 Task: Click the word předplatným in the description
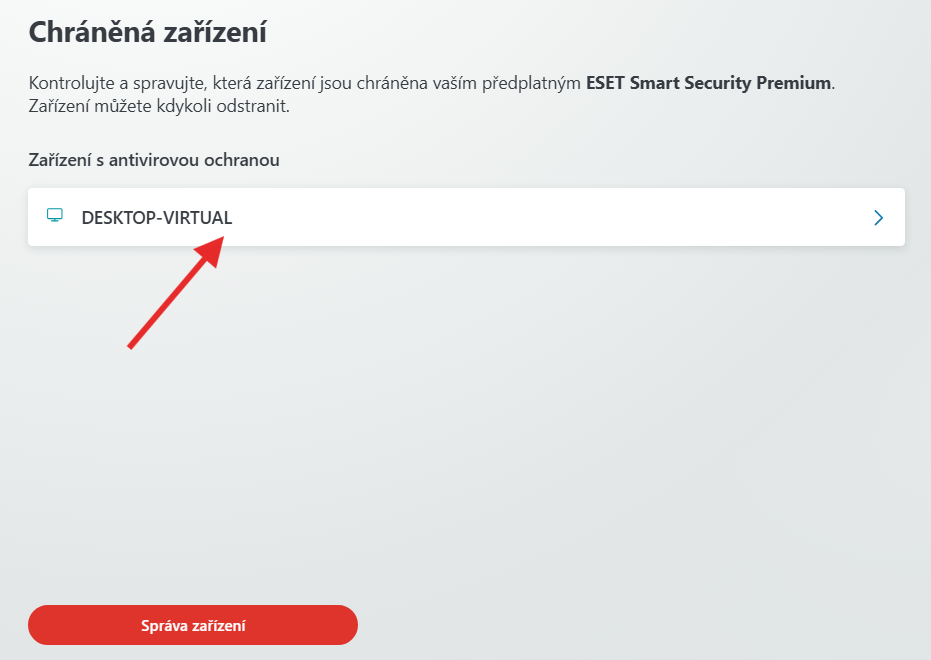click(531, 83)
